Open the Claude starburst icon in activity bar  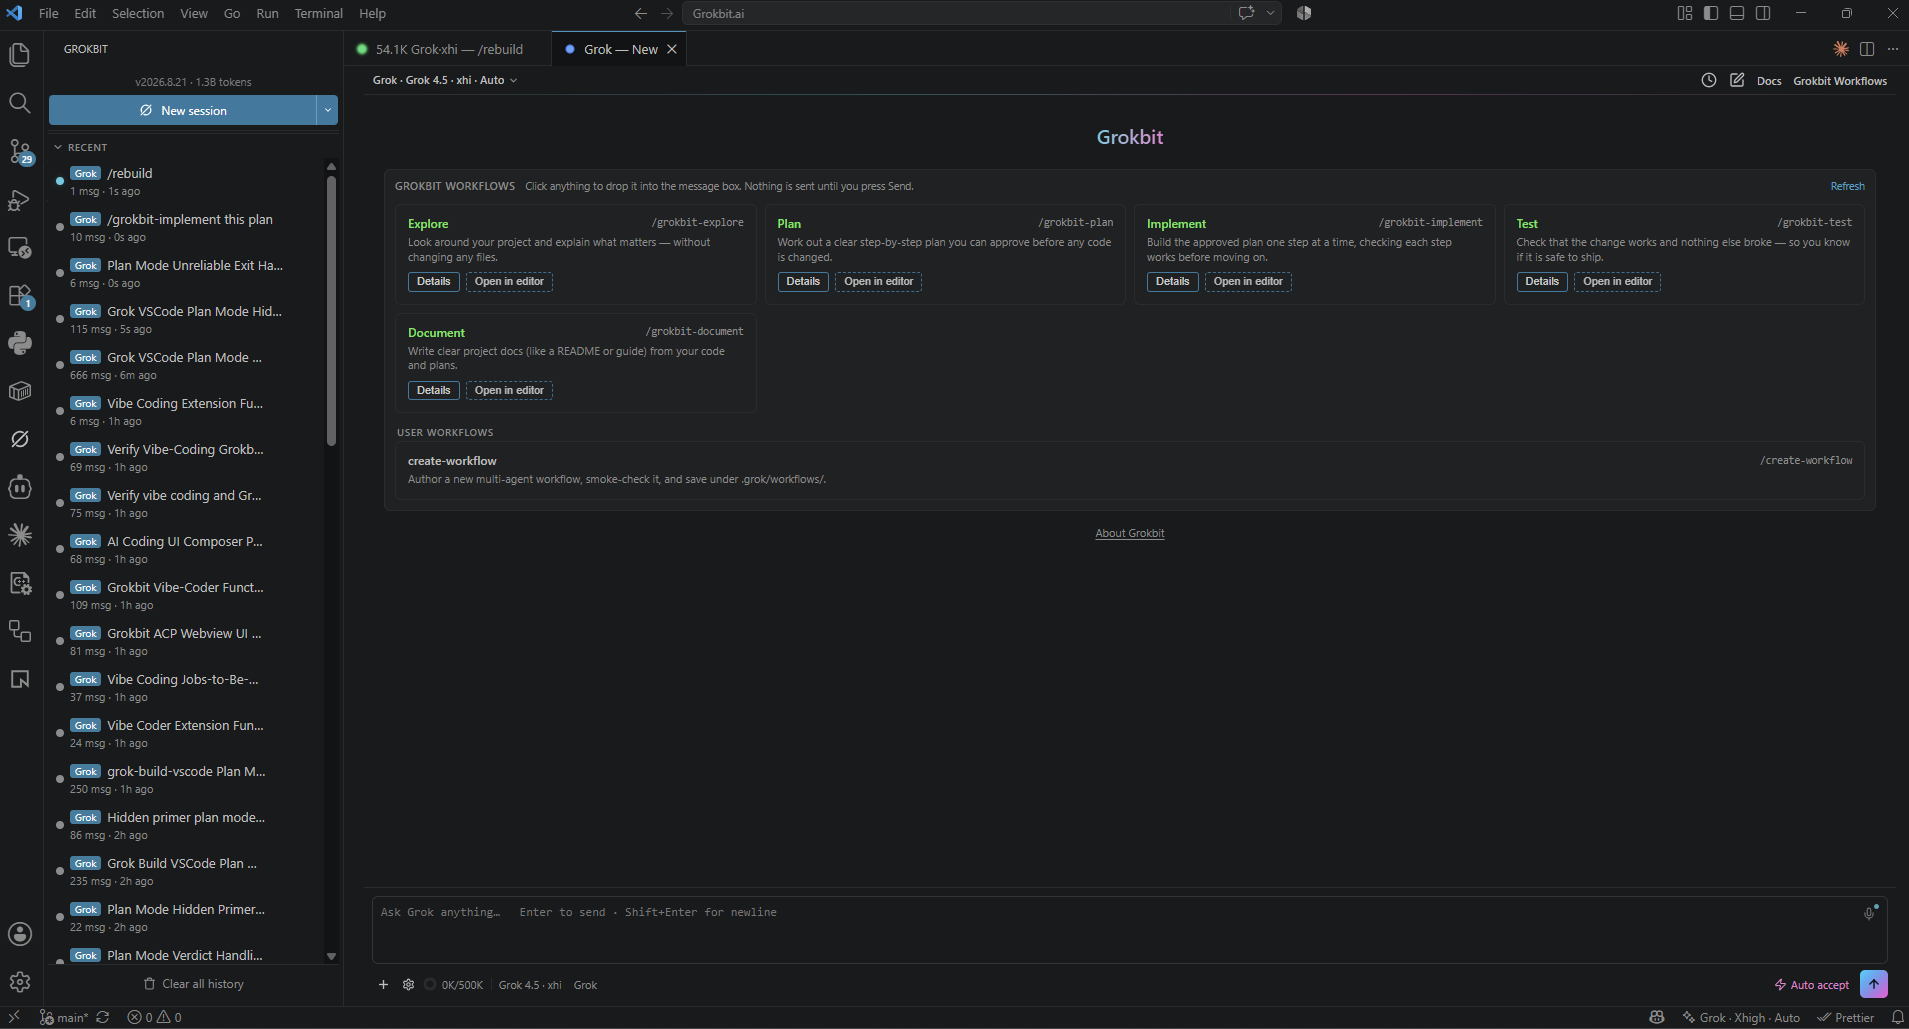[20, 535]
